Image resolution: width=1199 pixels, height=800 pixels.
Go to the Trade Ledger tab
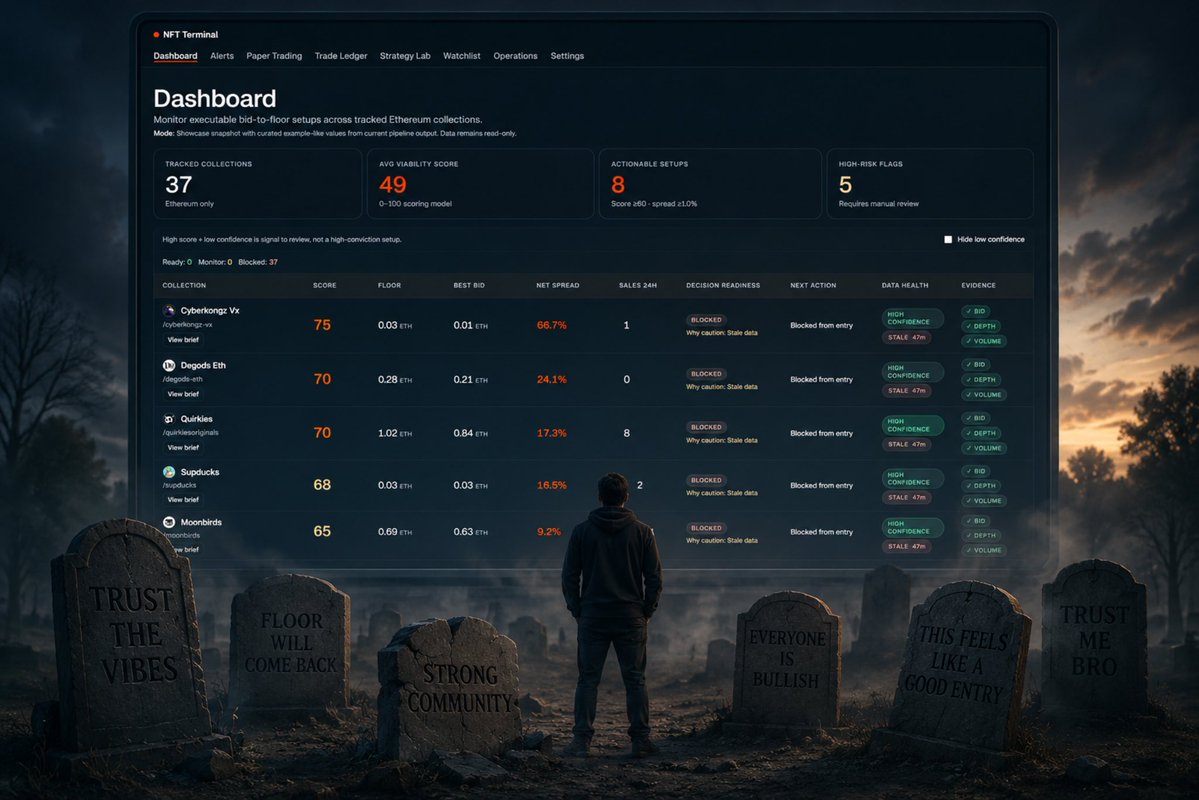tap(341, 56)
